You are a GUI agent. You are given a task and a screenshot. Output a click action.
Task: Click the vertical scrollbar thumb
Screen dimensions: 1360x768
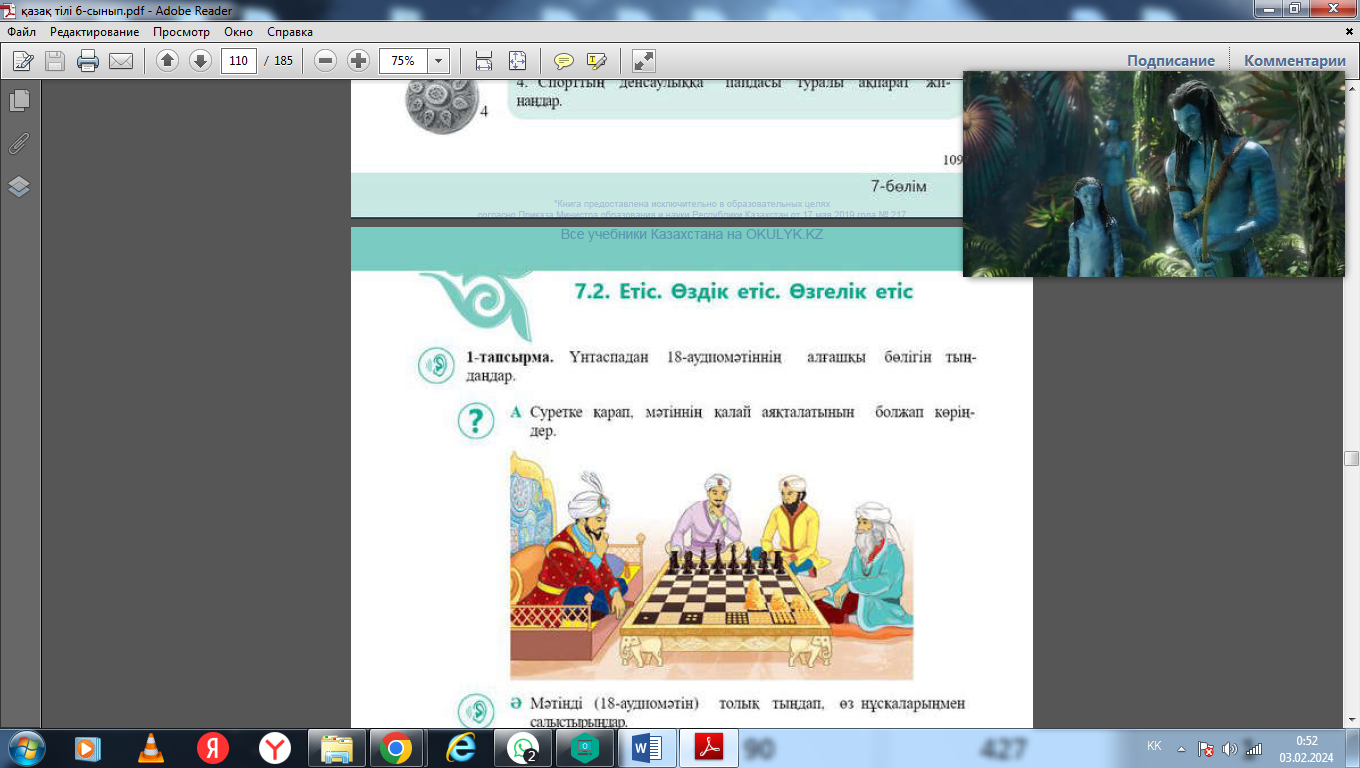click(1352, 459)
